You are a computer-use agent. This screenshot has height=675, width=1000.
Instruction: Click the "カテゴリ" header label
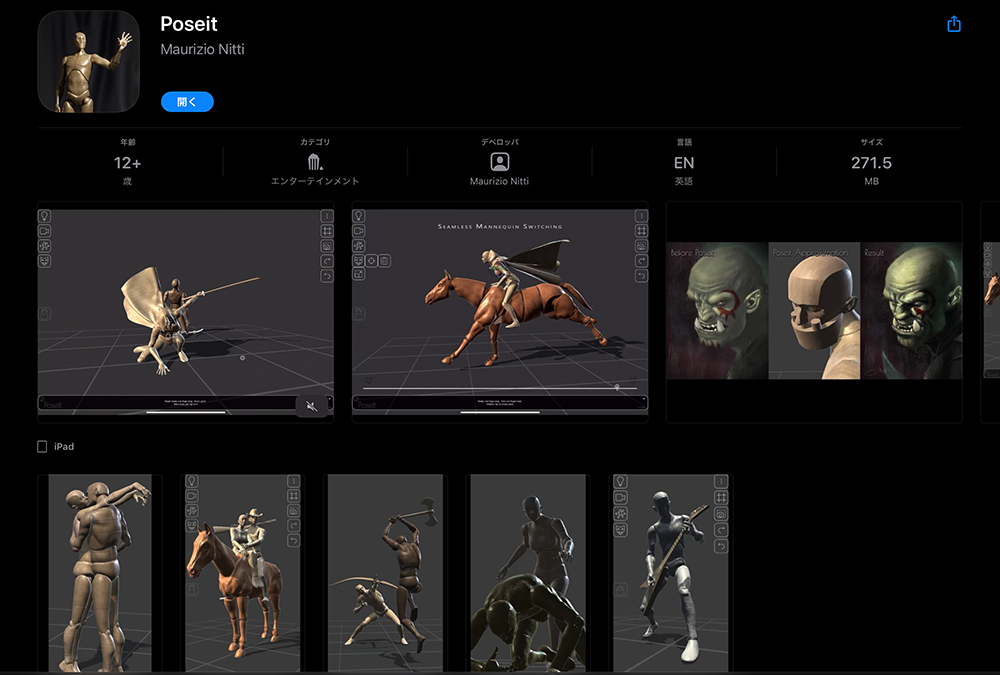click(x=315, y=142)
